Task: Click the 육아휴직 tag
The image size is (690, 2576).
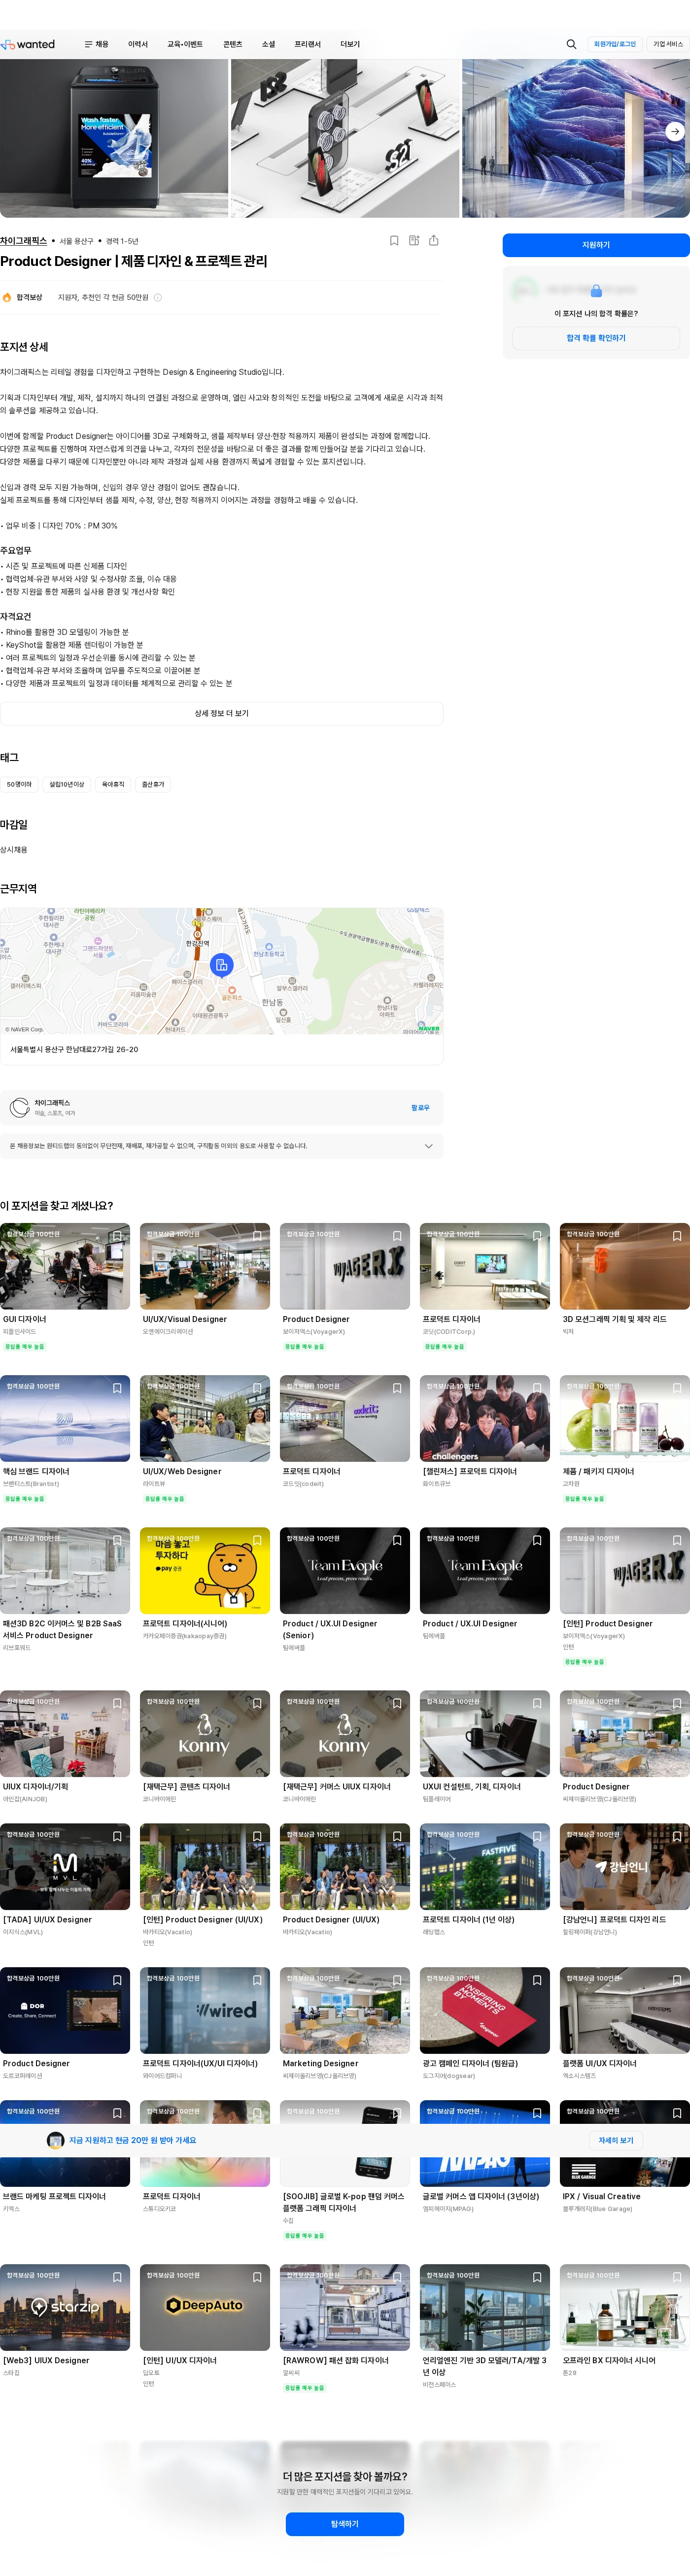Action: tap(113, 784)
